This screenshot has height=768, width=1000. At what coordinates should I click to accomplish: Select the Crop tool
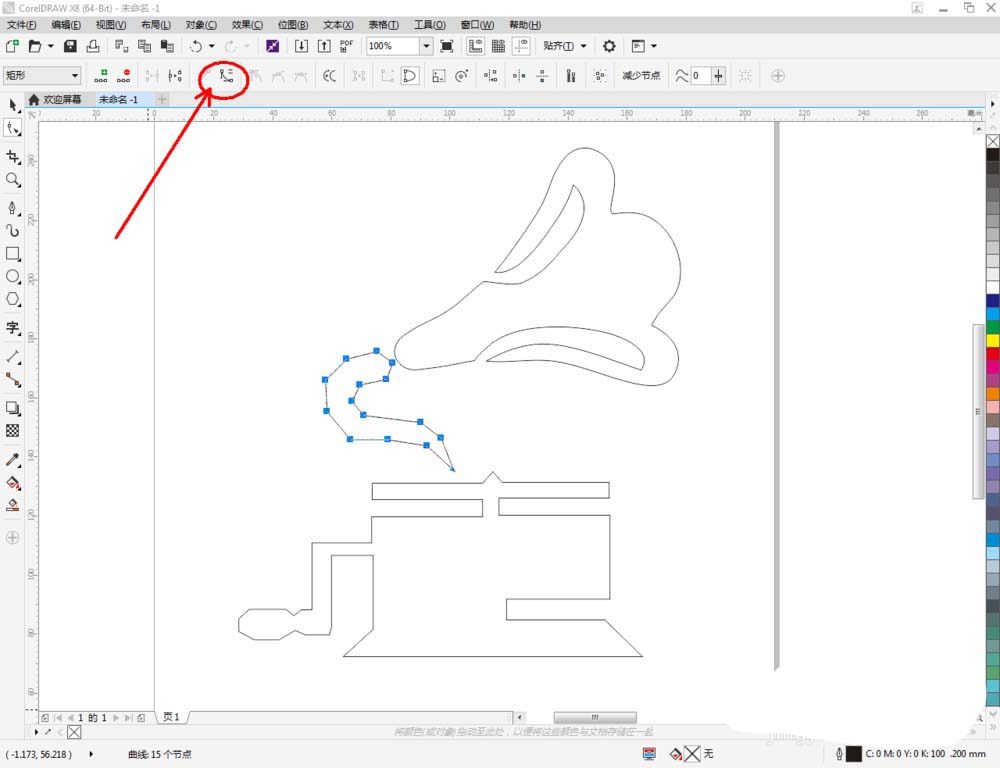tap(13, 157)
